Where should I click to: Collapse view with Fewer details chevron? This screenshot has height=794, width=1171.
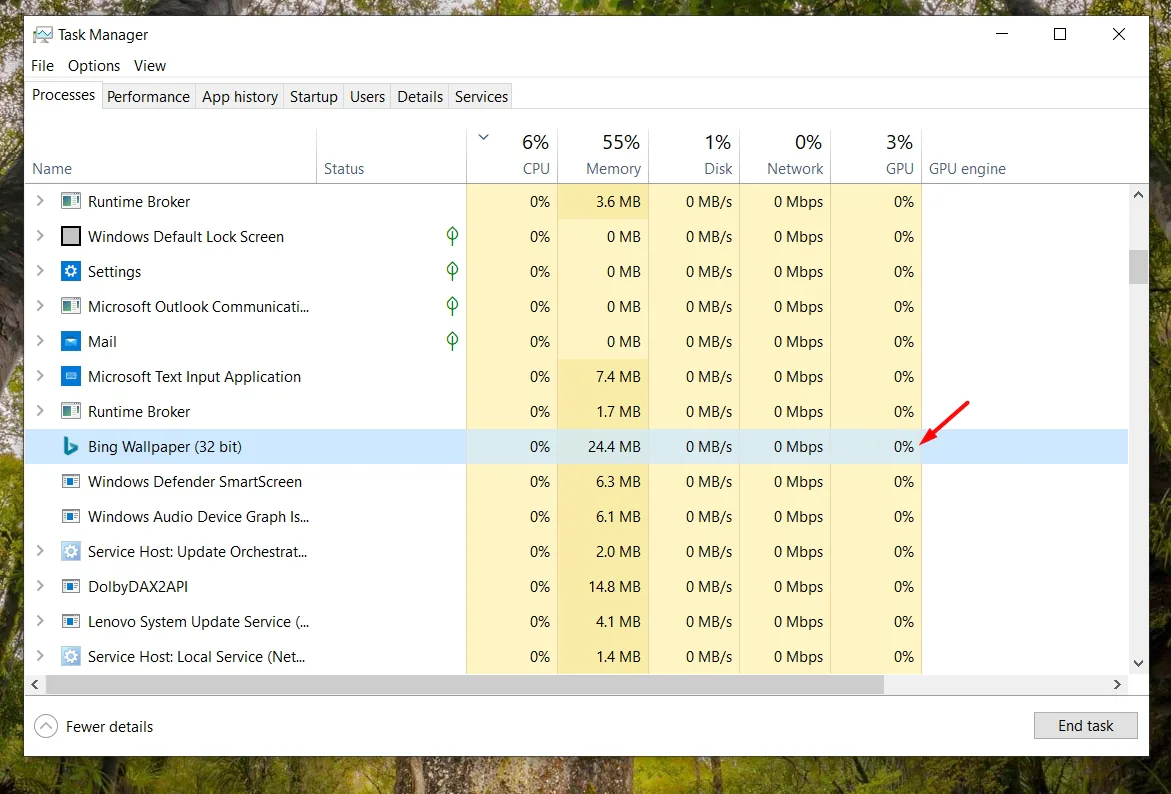pos(46,726)
